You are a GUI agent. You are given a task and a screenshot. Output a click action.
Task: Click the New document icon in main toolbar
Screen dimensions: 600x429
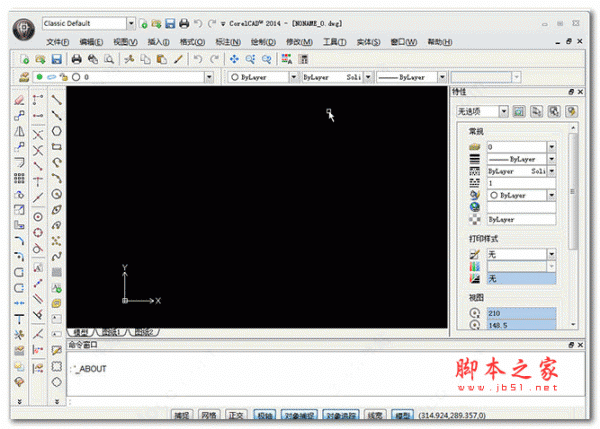[24, 59]
